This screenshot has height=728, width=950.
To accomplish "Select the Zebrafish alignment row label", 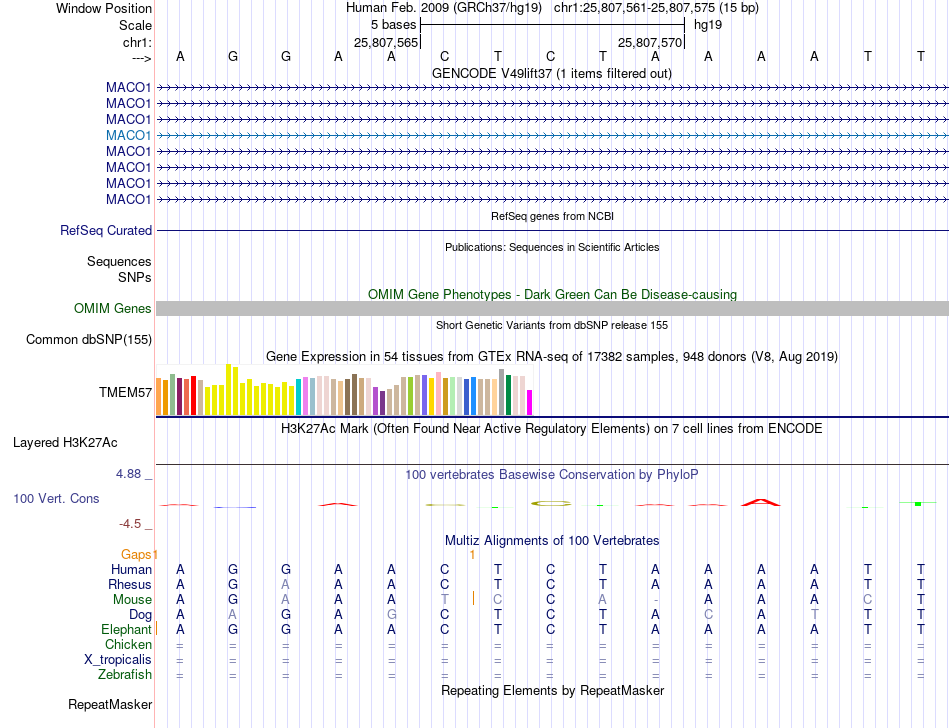I will coord(125,674).
